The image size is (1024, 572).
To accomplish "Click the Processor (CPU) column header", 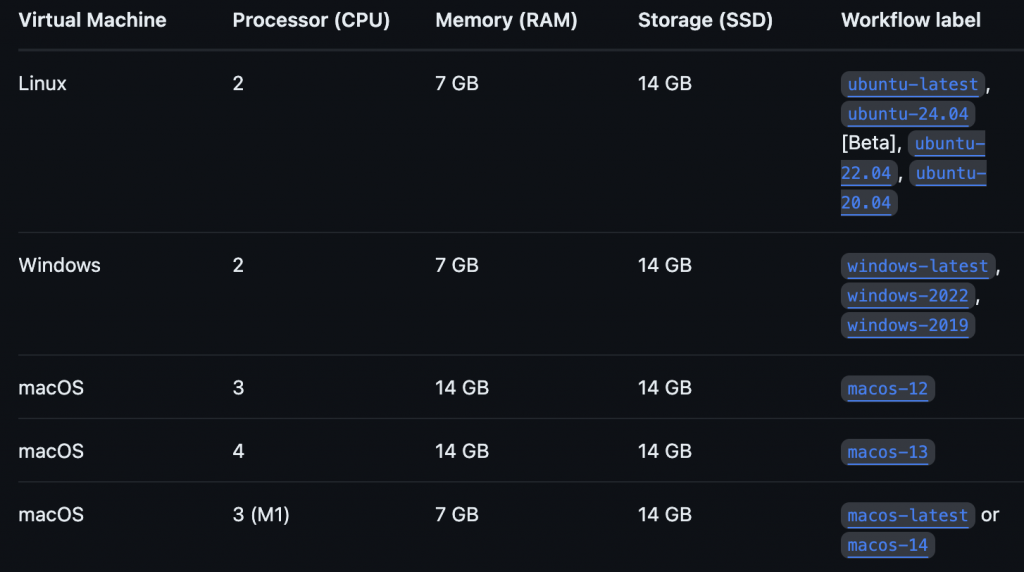I will tap(311, 20).
